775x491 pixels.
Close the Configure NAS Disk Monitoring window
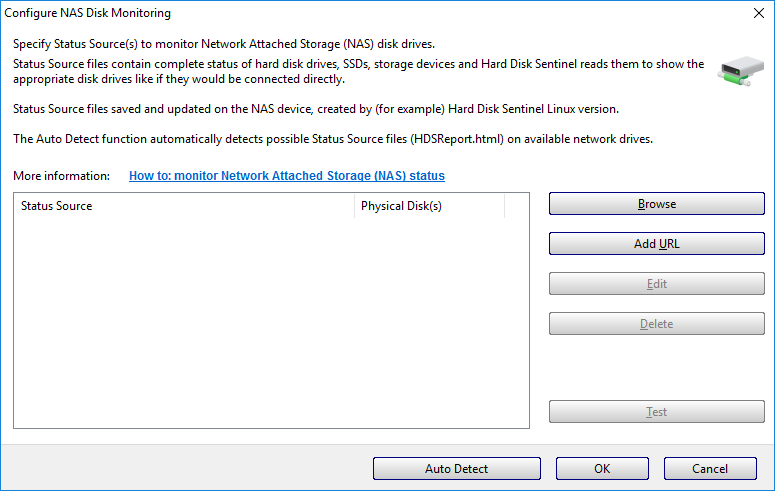(757, 13)
